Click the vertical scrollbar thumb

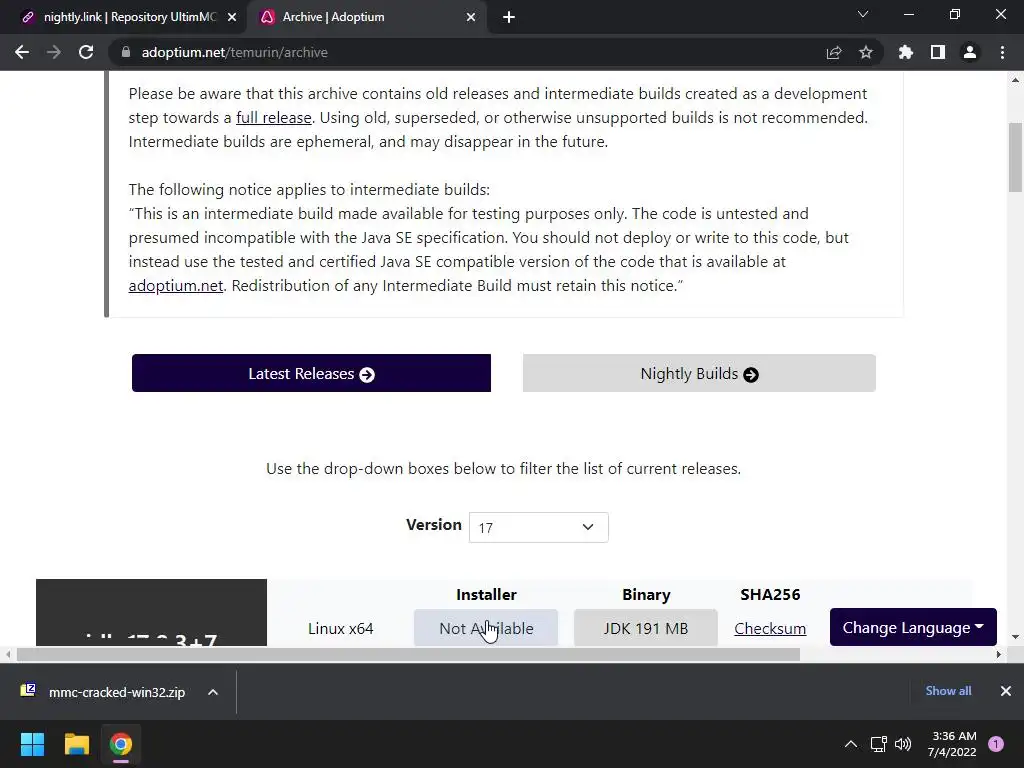[1015, 157]
